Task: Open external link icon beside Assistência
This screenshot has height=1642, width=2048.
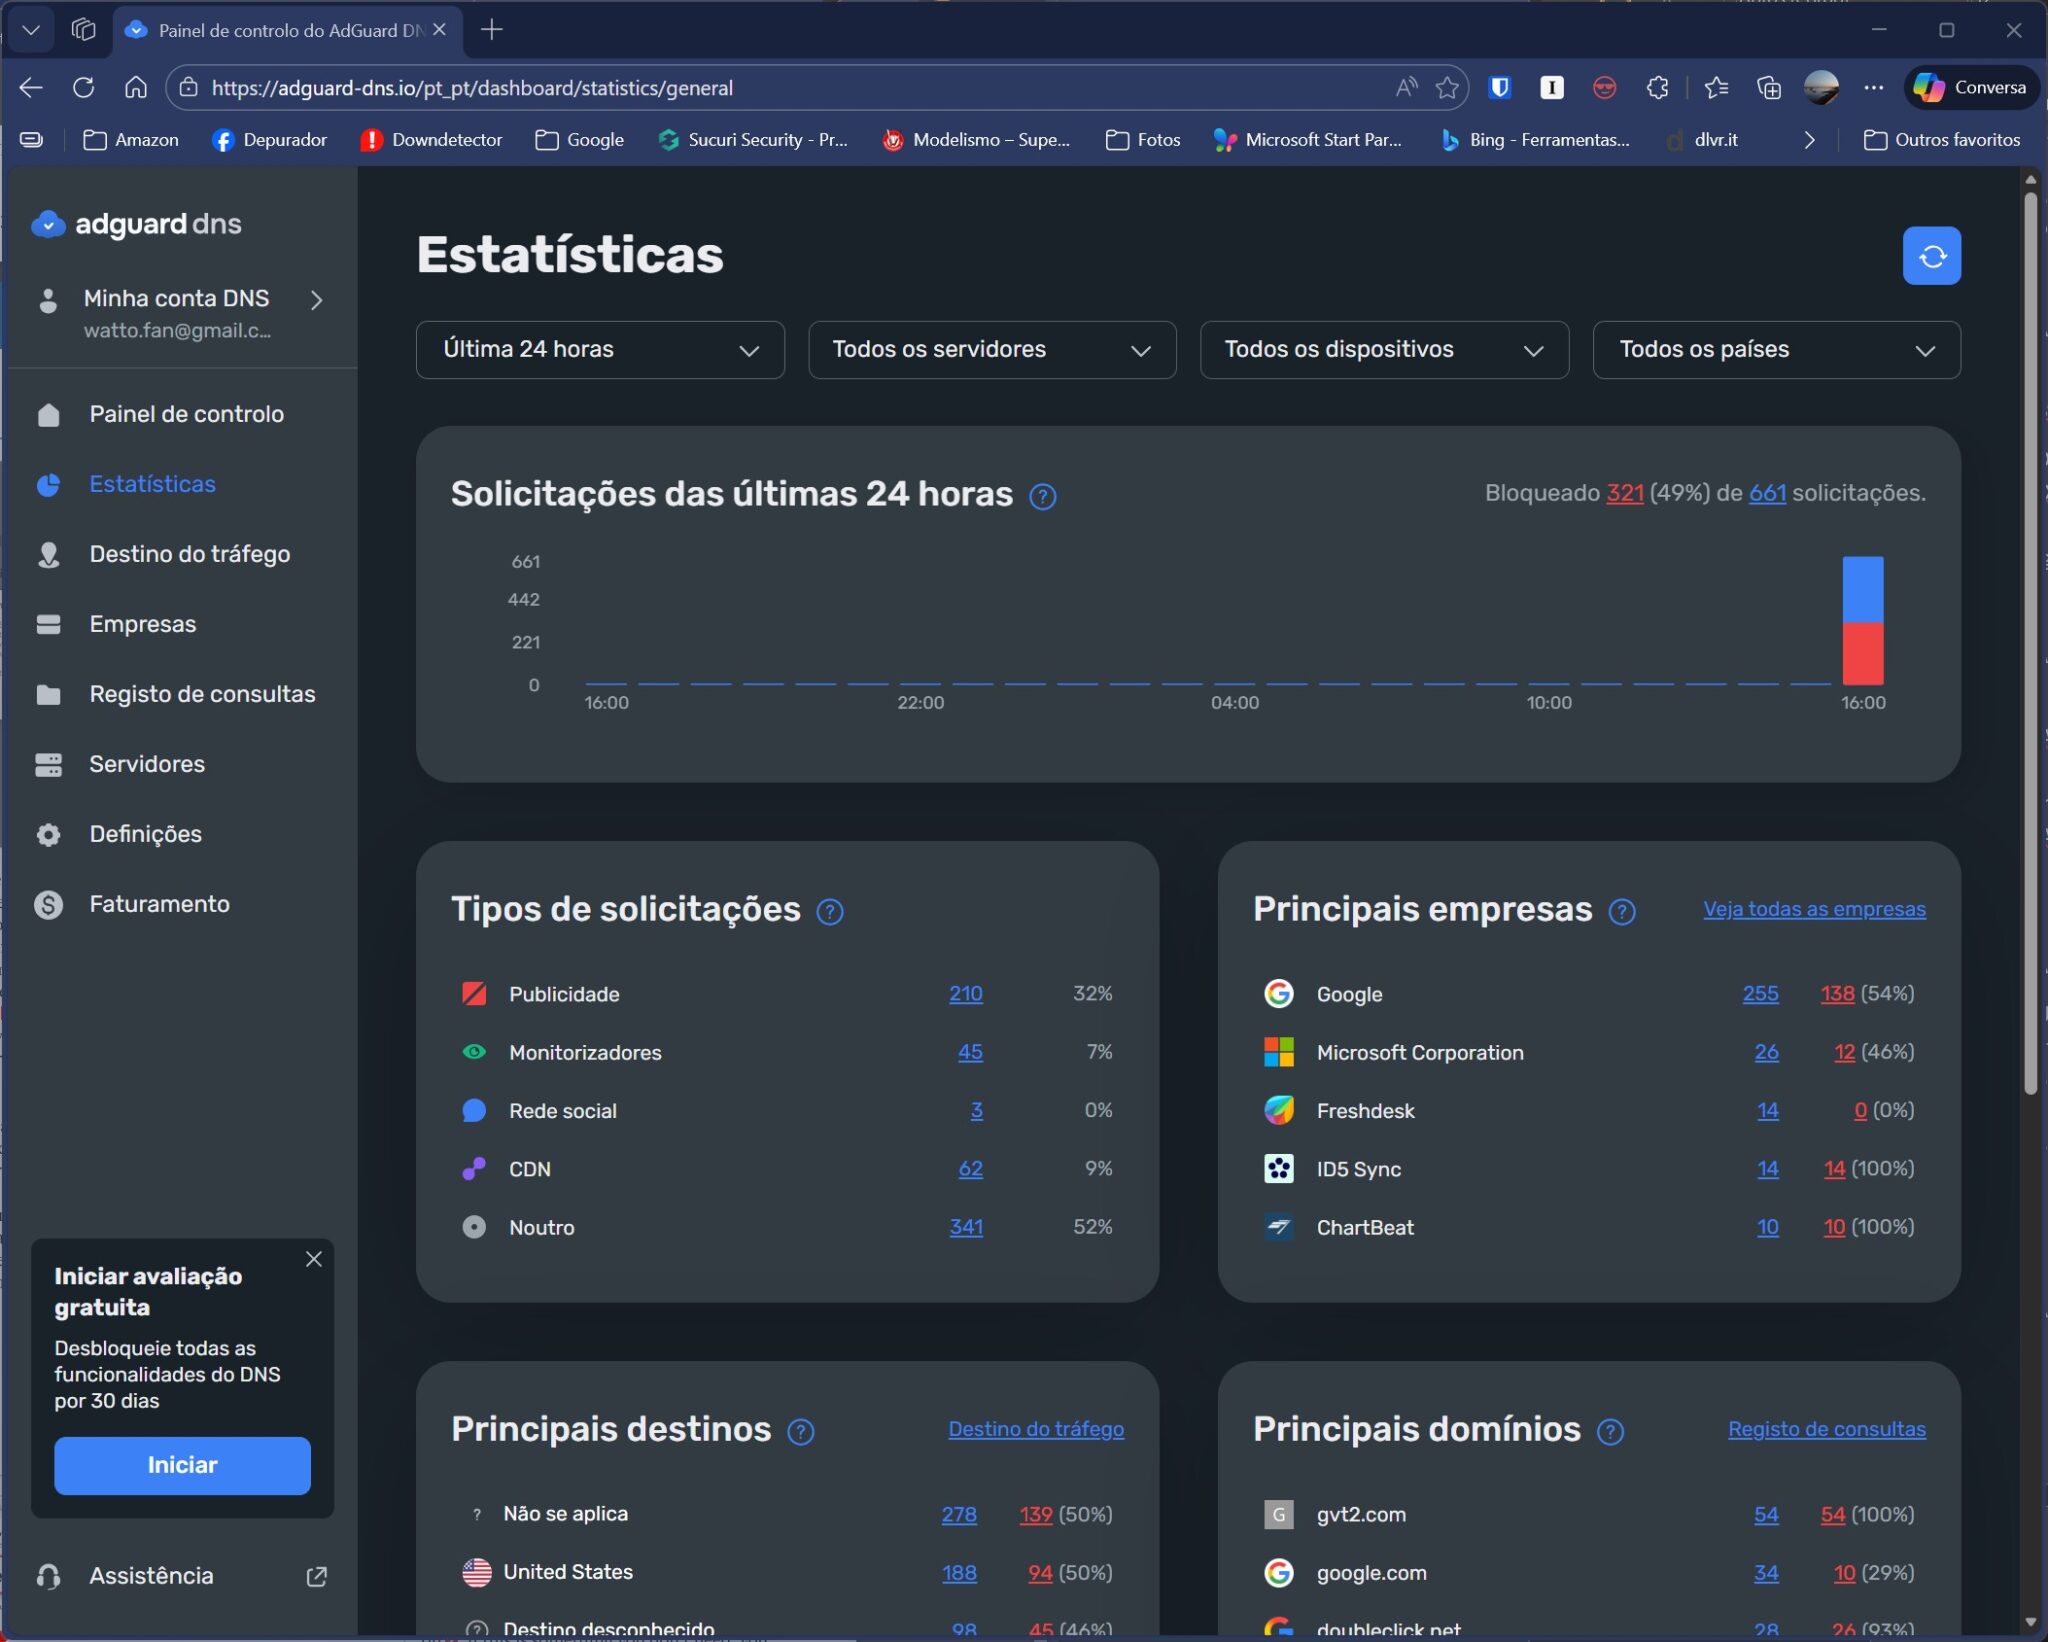Action: [x=316, y=1576]
